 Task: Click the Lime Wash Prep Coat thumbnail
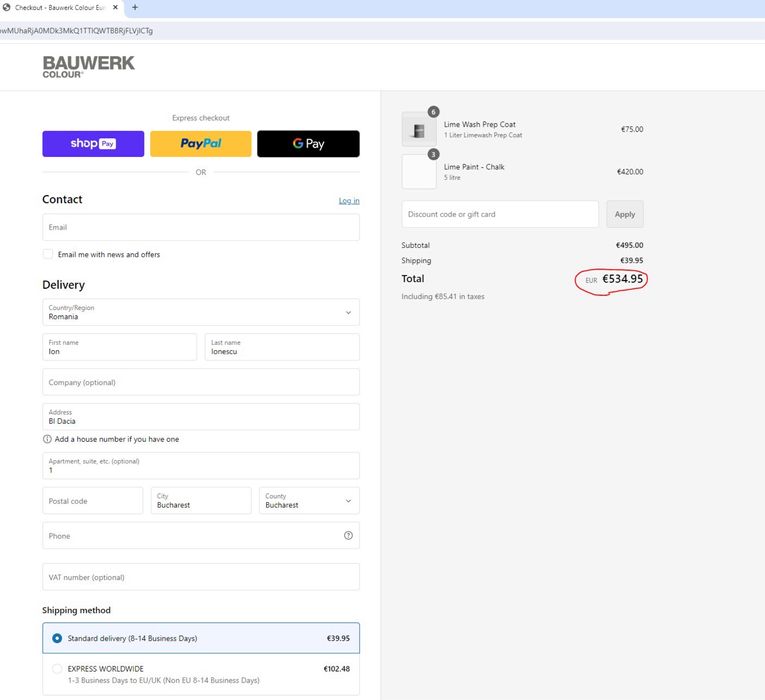419,129
